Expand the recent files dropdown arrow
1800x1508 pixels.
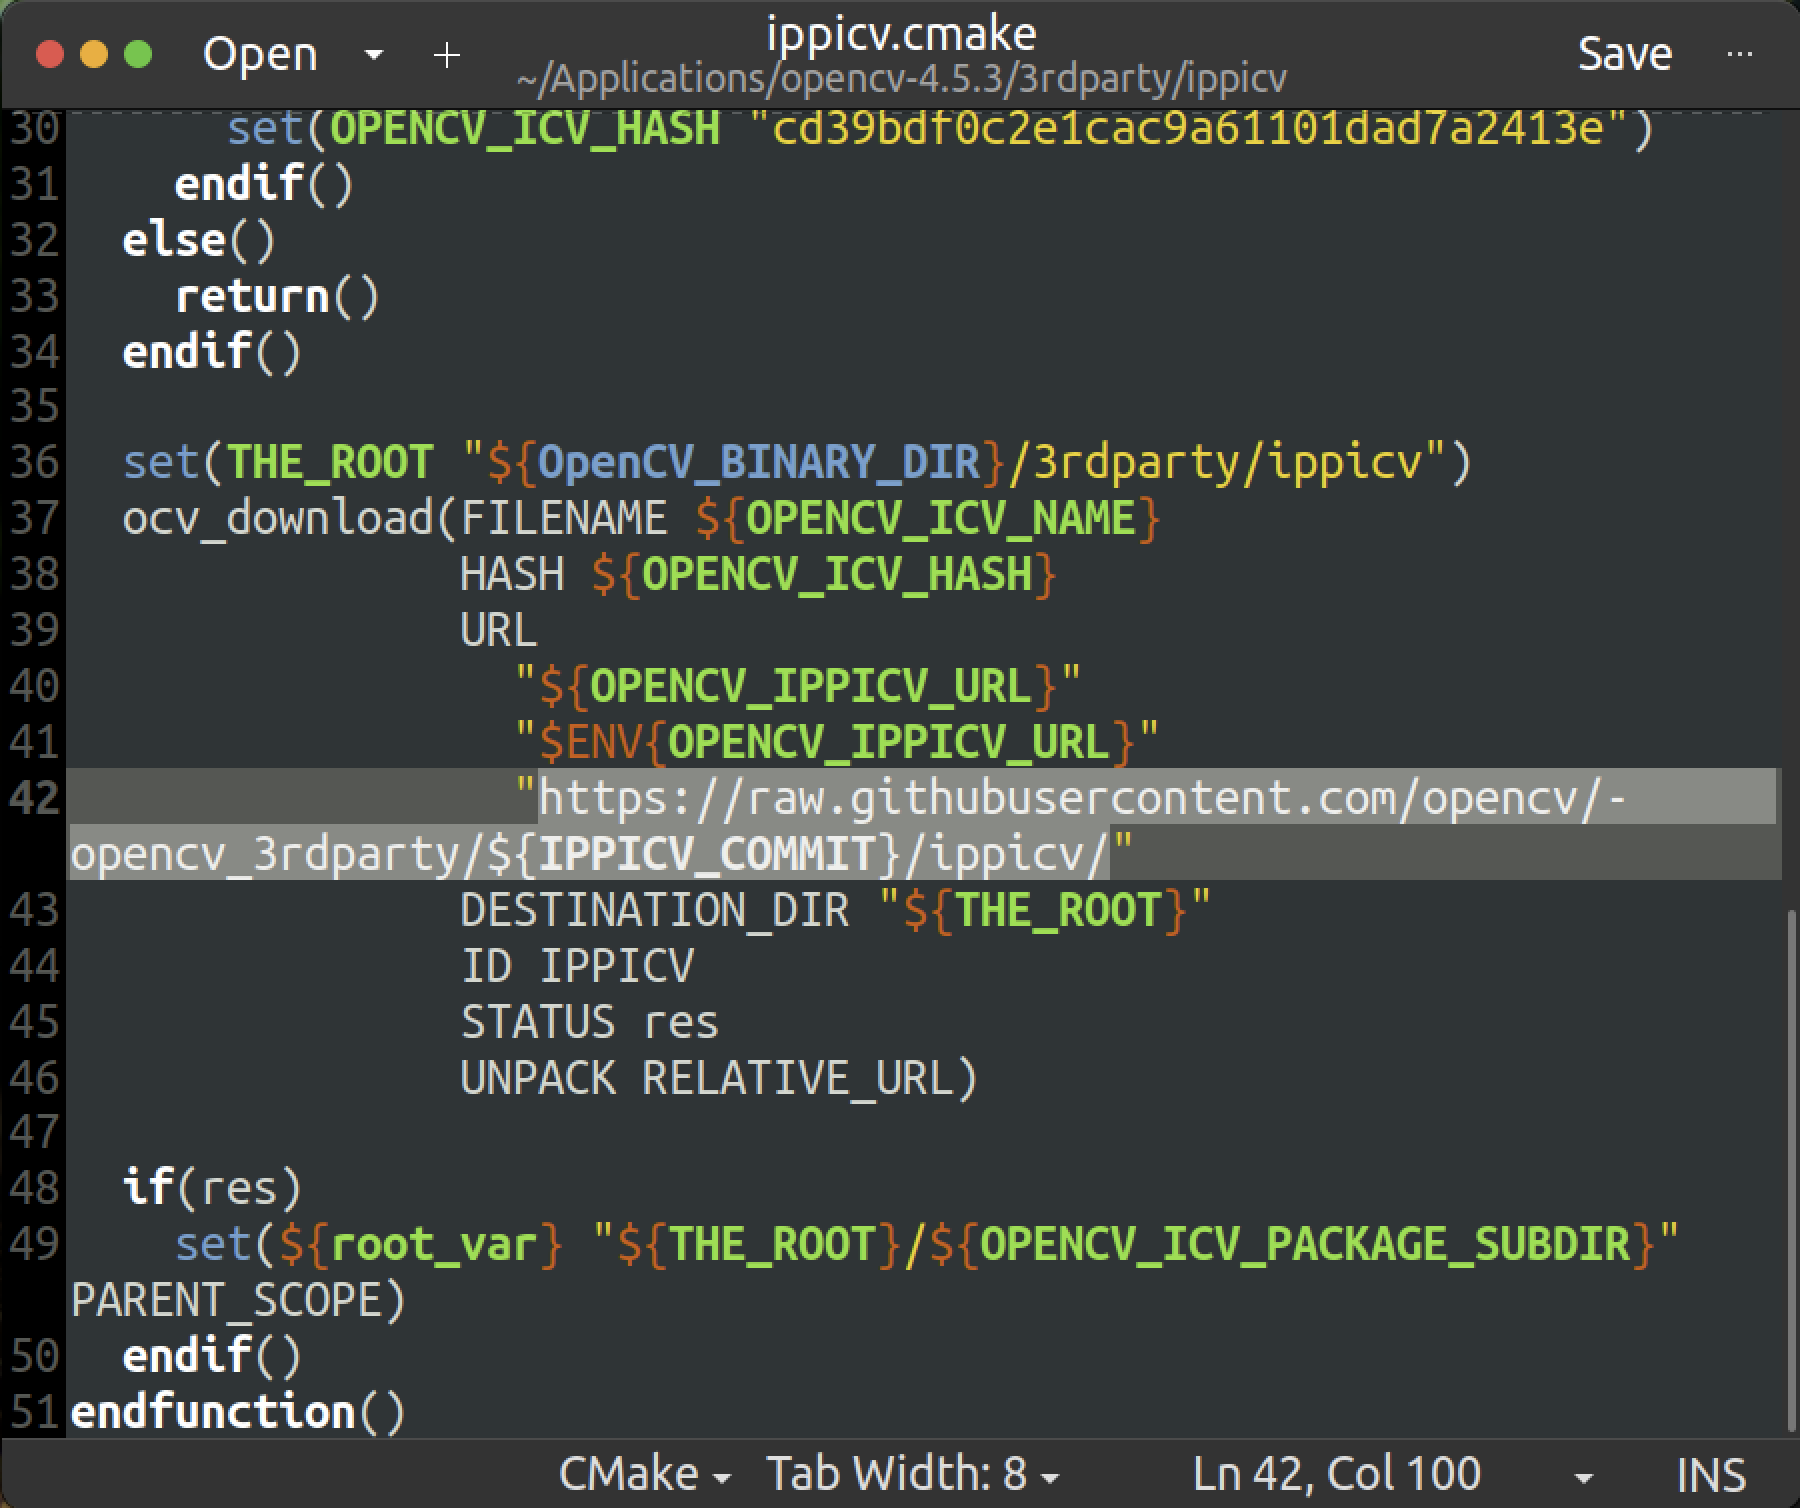(x=374, y=54)
